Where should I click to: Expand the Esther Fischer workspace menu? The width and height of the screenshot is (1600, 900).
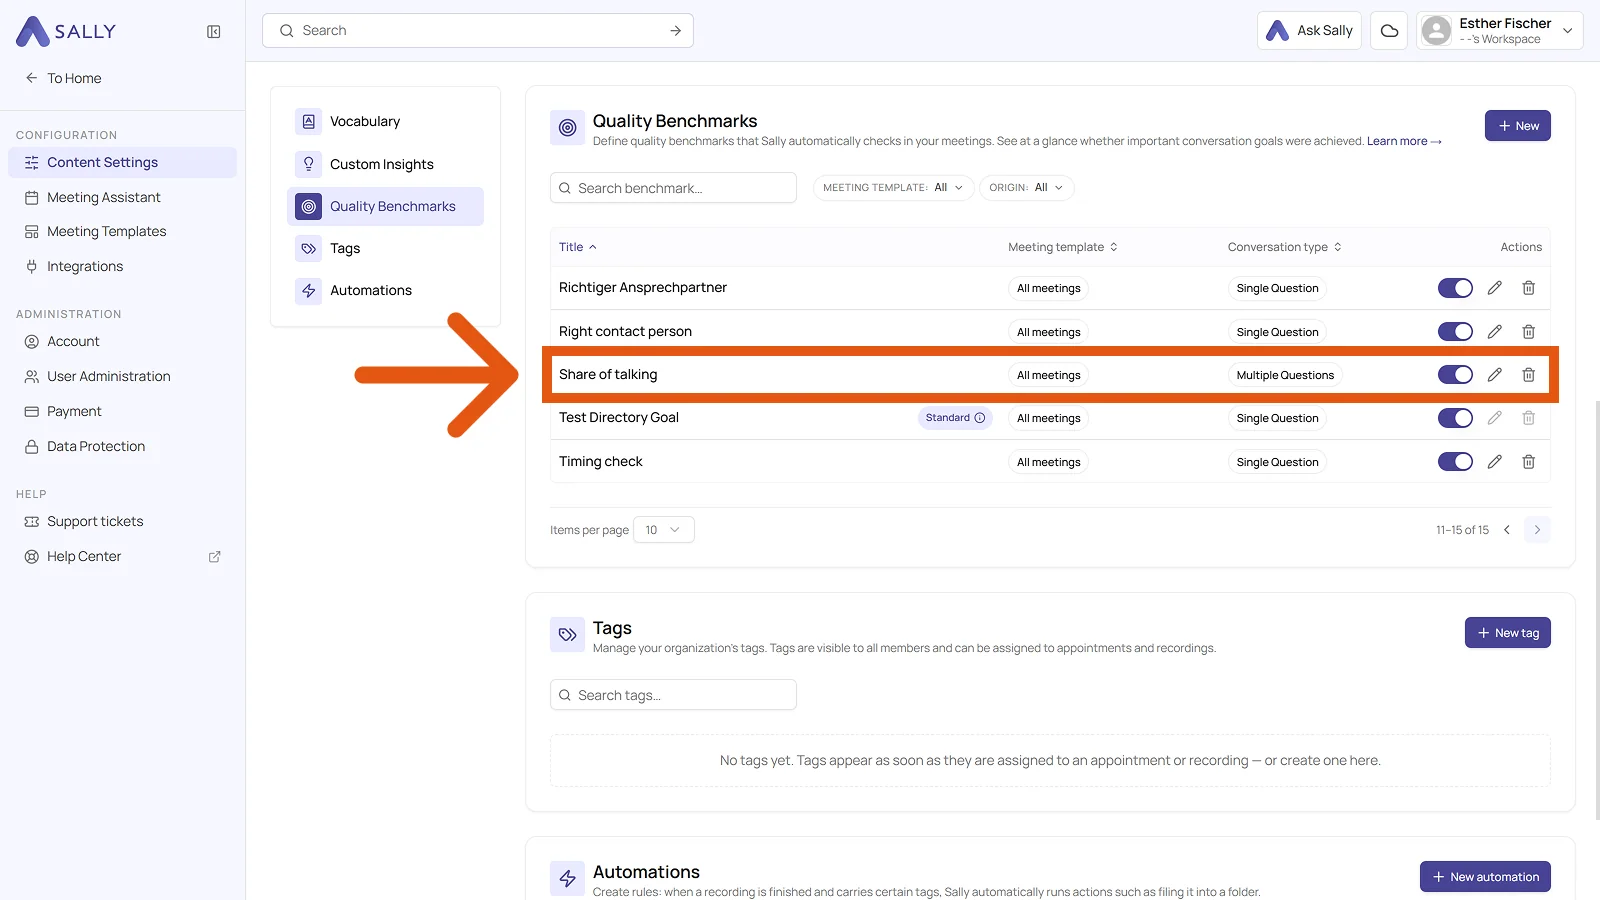click(1500, 31)
